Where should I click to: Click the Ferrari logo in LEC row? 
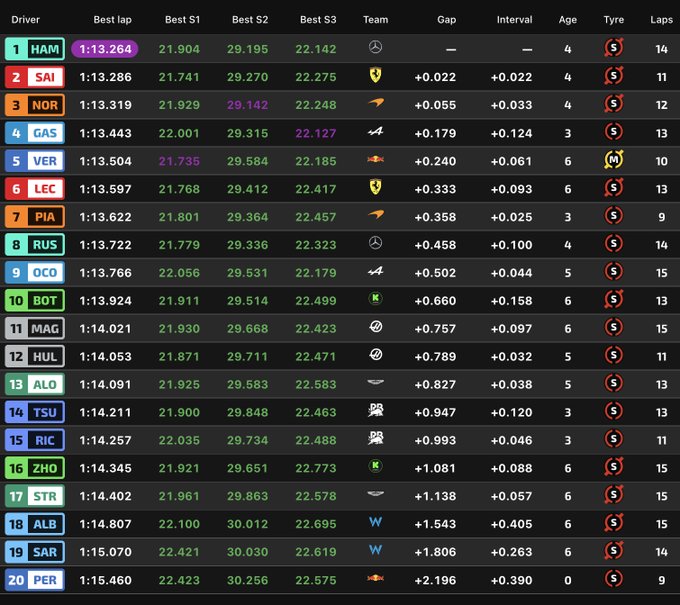click(x=376, y=187)
